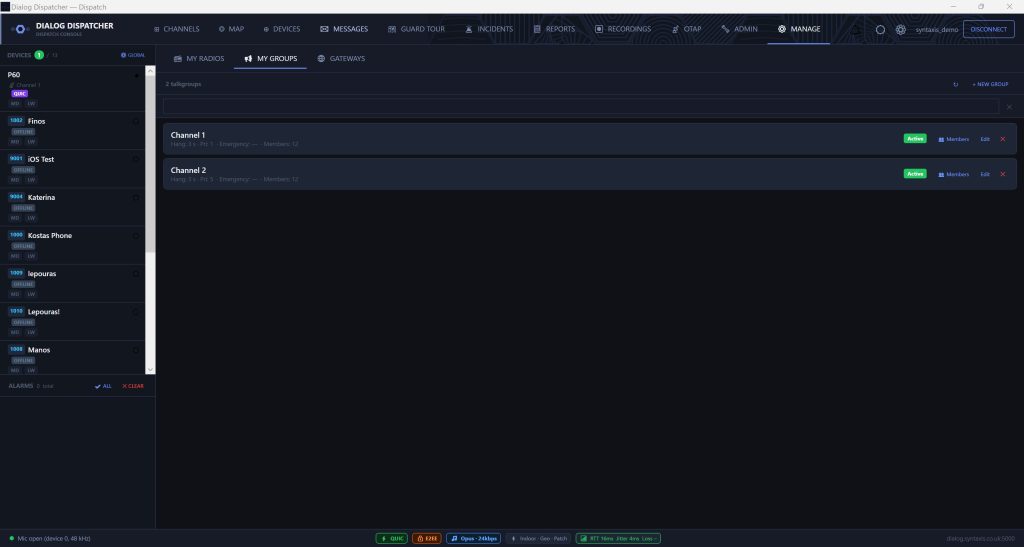Switch to Guard Tour
The image size is (1024, 547).
click(x=416, y=29)
